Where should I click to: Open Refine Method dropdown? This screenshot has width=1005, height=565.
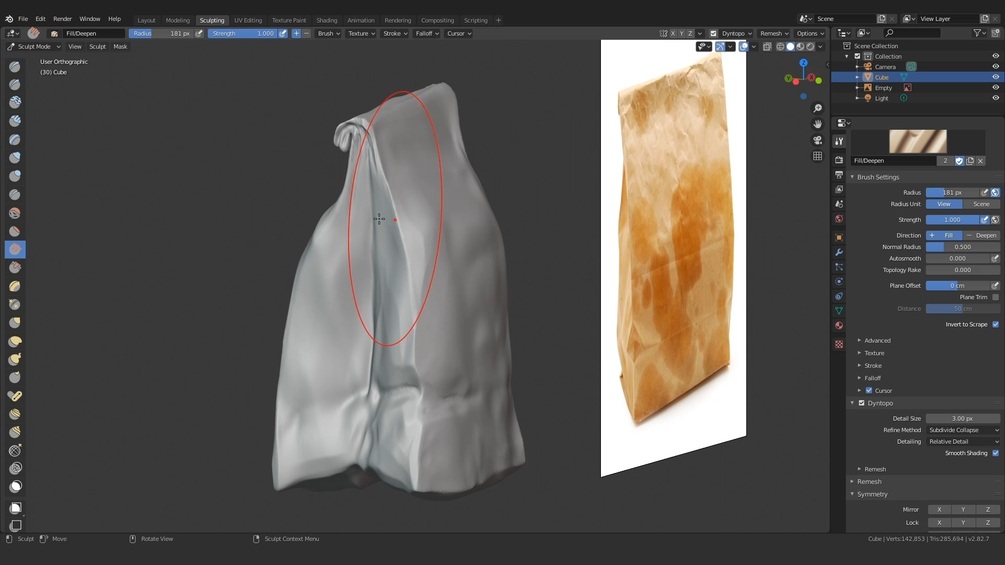click(x=963, y=430)
